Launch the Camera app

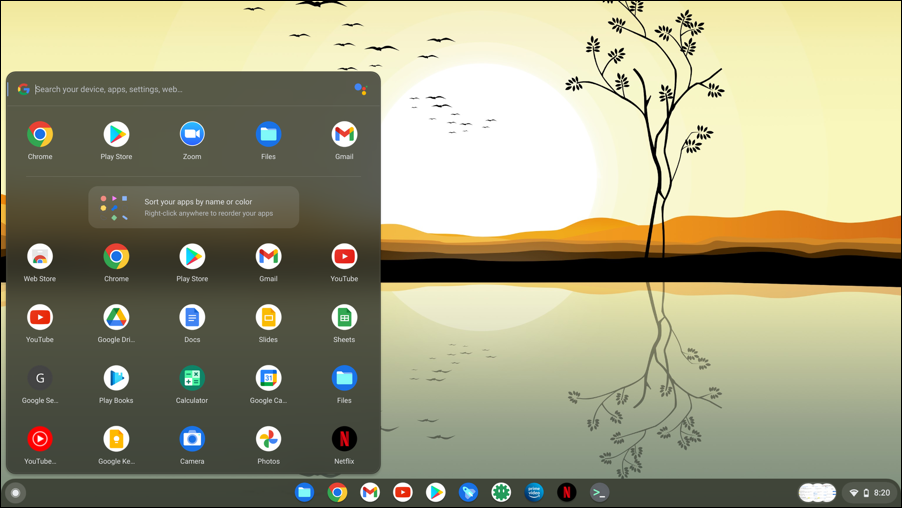[192, 439]
